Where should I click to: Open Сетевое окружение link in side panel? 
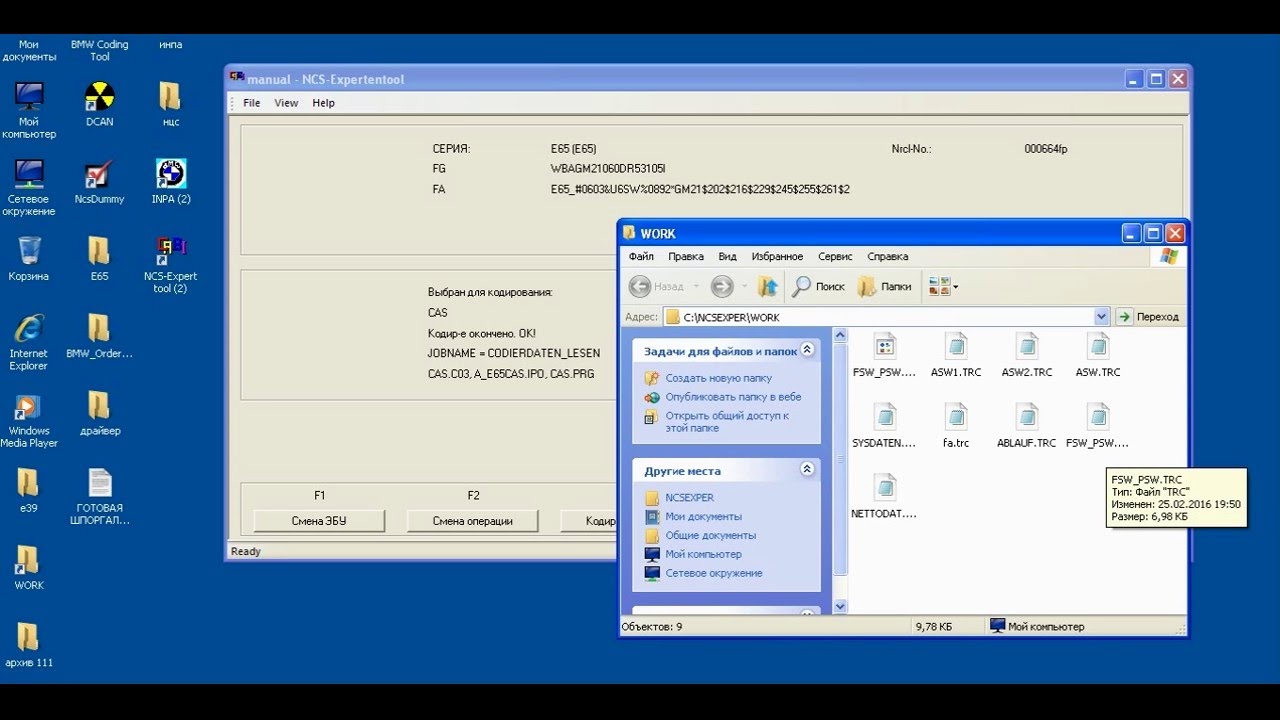click(713, 573)
